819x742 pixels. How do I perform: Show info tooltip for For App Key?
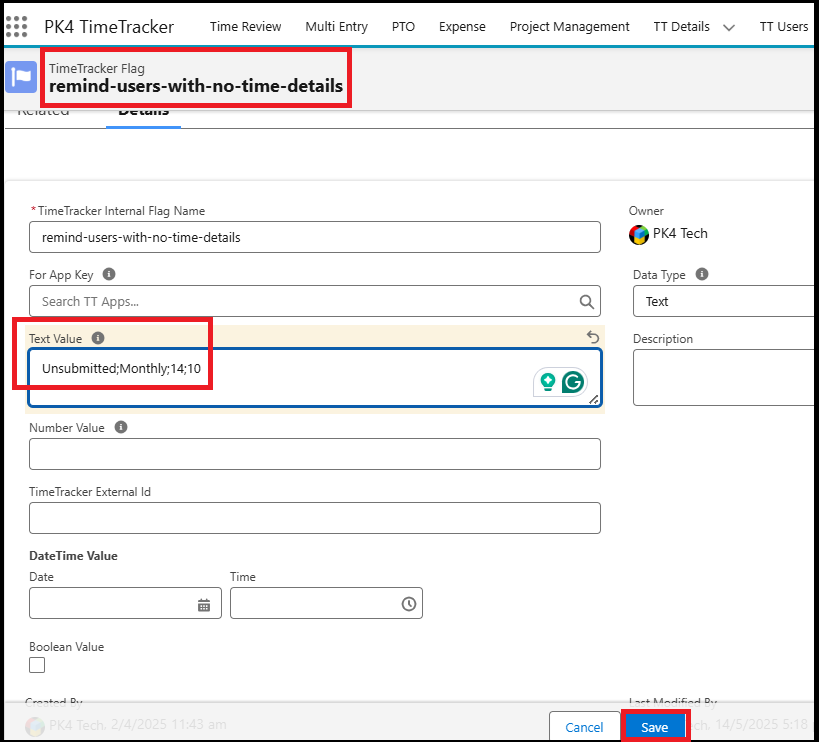pos(109,274)
